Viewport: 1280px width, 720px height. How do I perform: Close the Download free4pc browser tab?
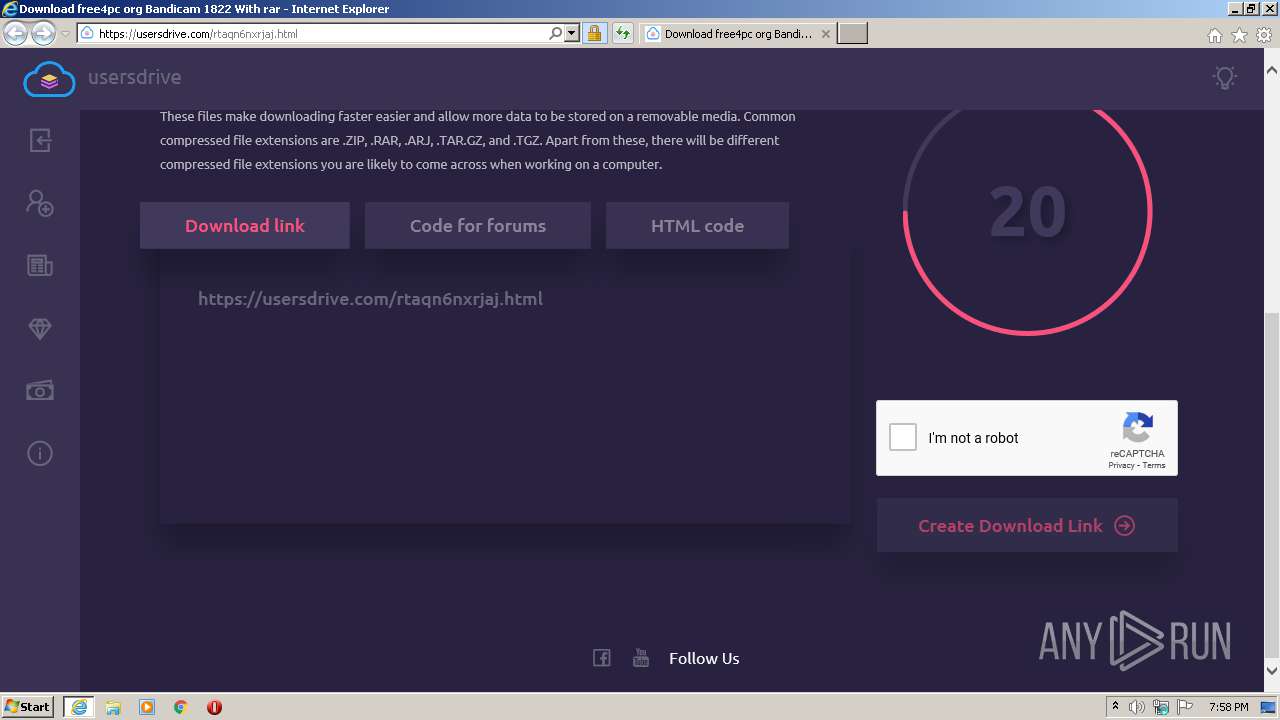pos(825,33)
